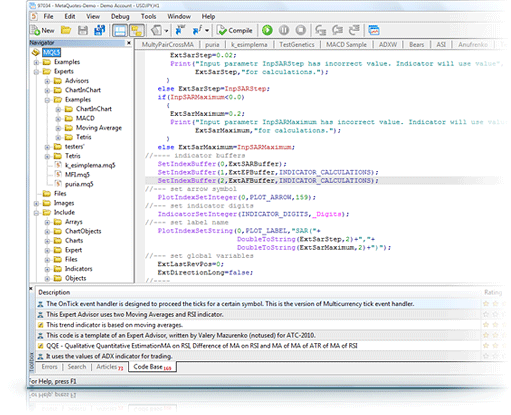
Task: Click the Save floppy disk icon
Action: coord(83,30)
